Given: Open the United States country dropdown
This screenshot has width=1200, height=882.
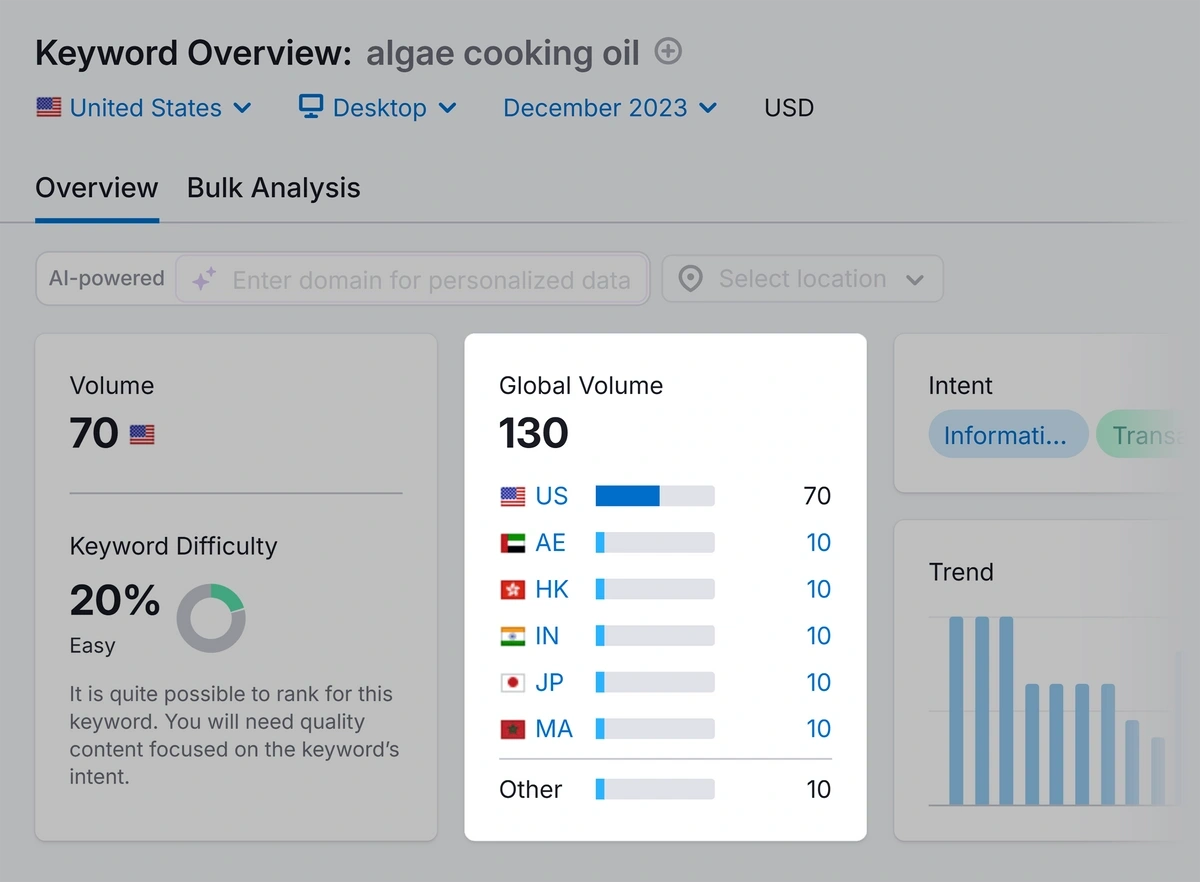Looking at the screenshot, I should tap(144, 108).
